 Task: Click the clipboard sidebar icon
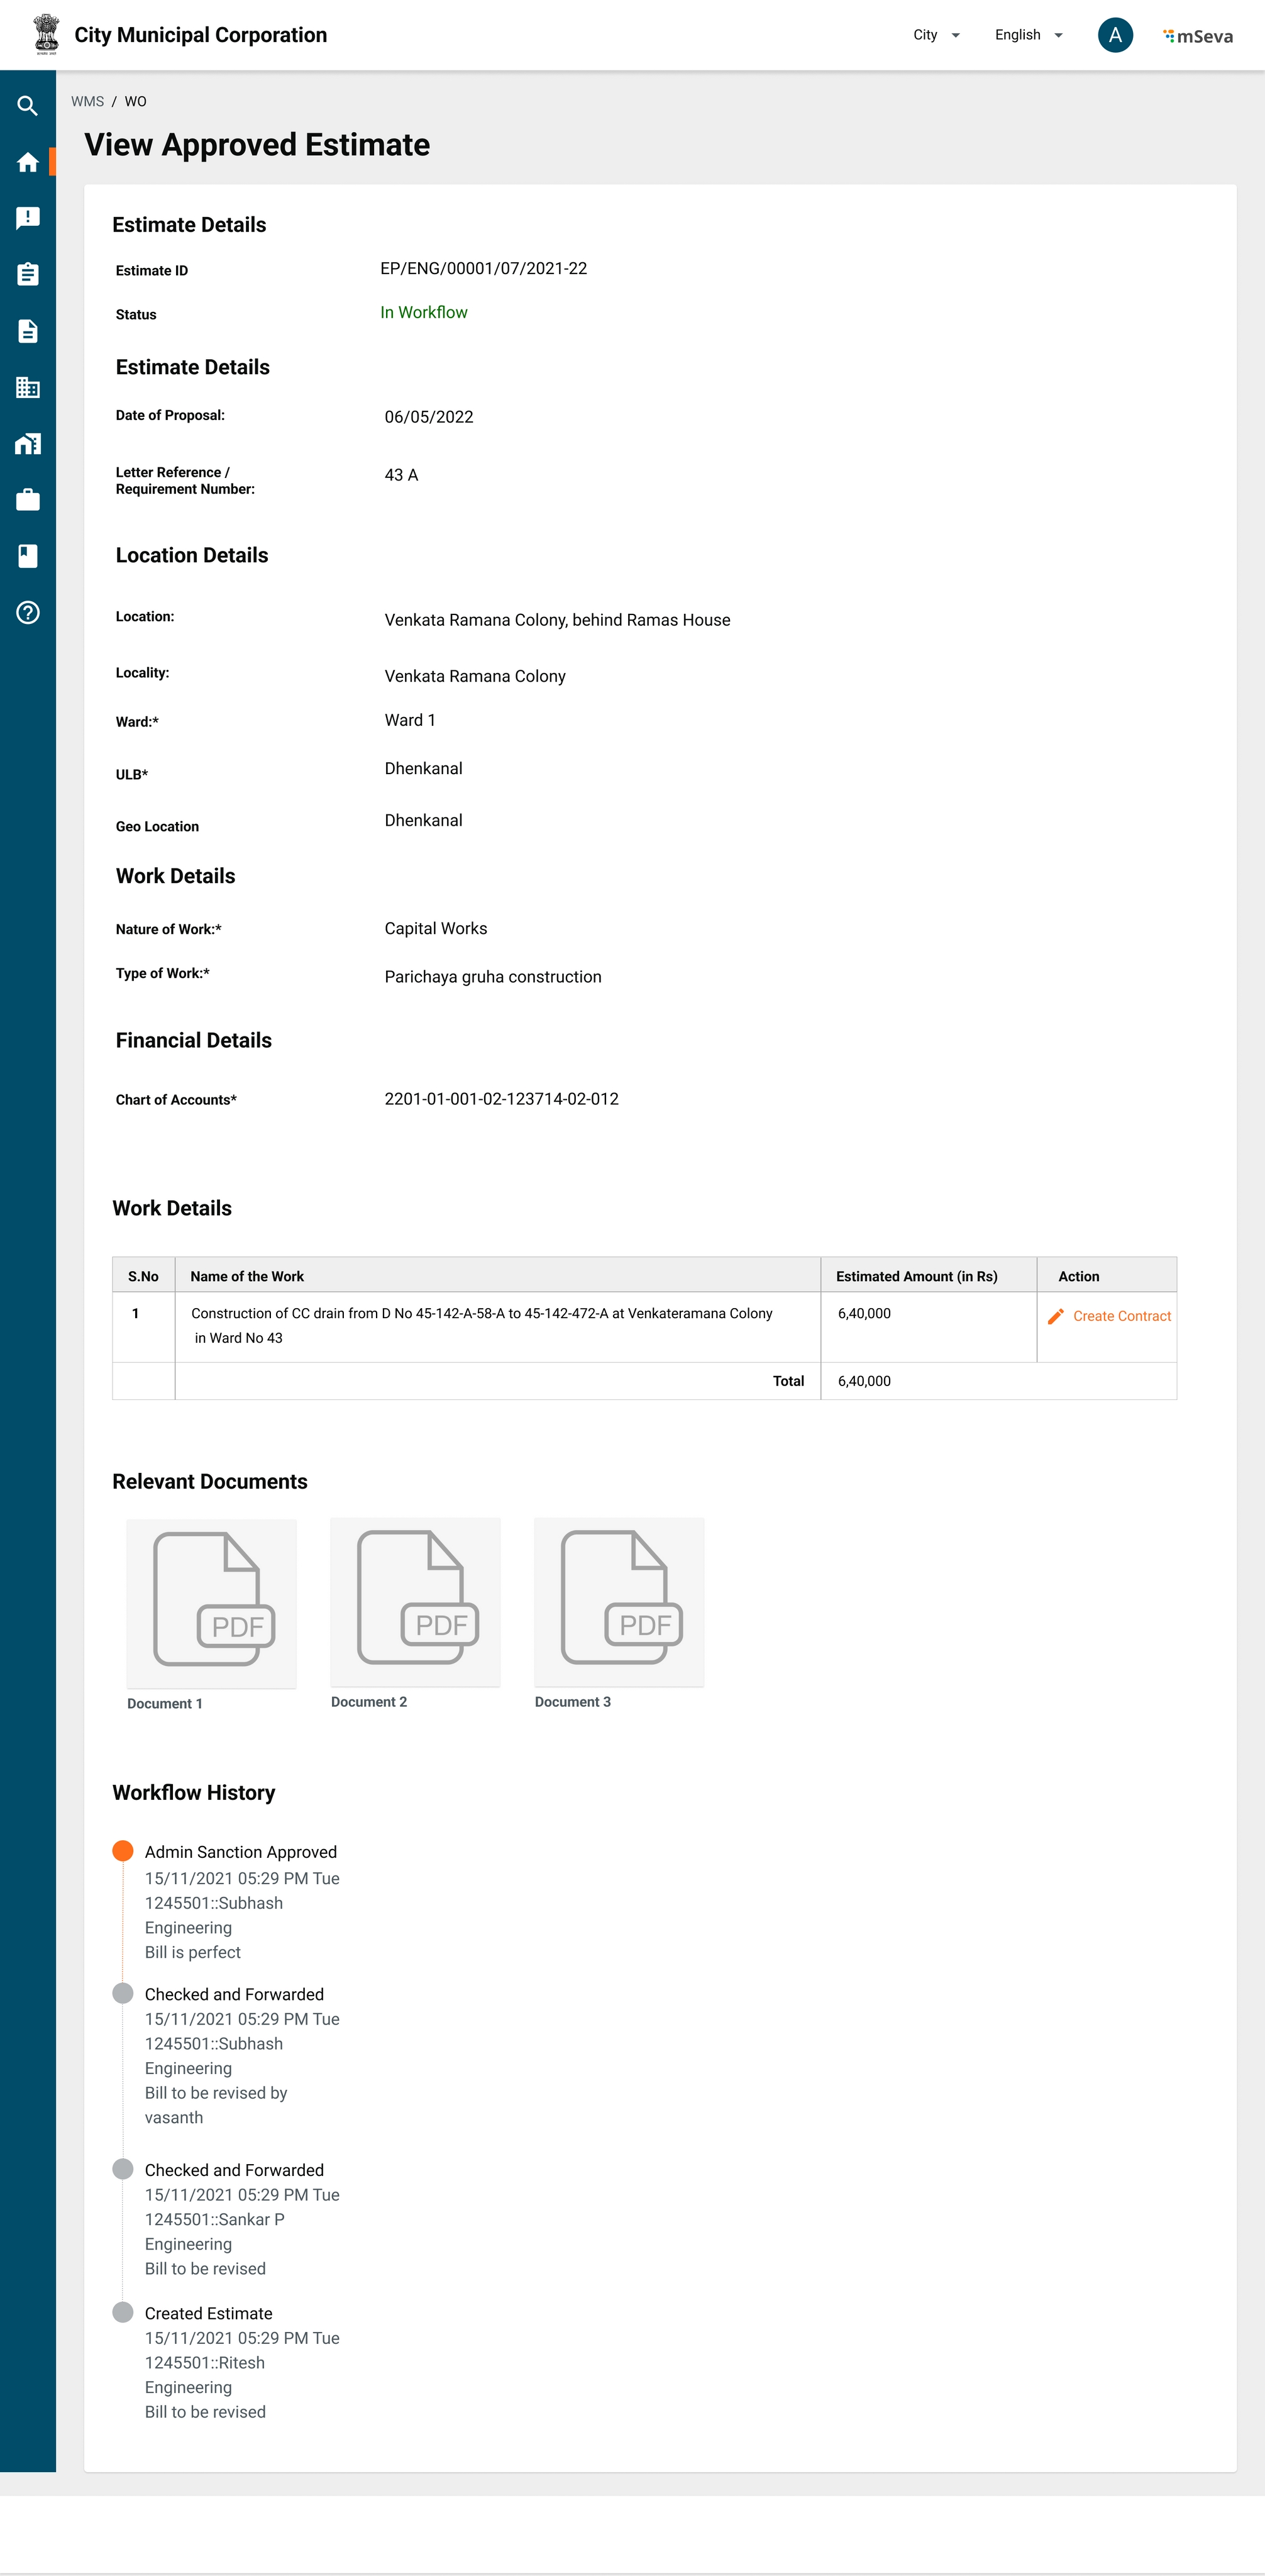tap(28, 274)
